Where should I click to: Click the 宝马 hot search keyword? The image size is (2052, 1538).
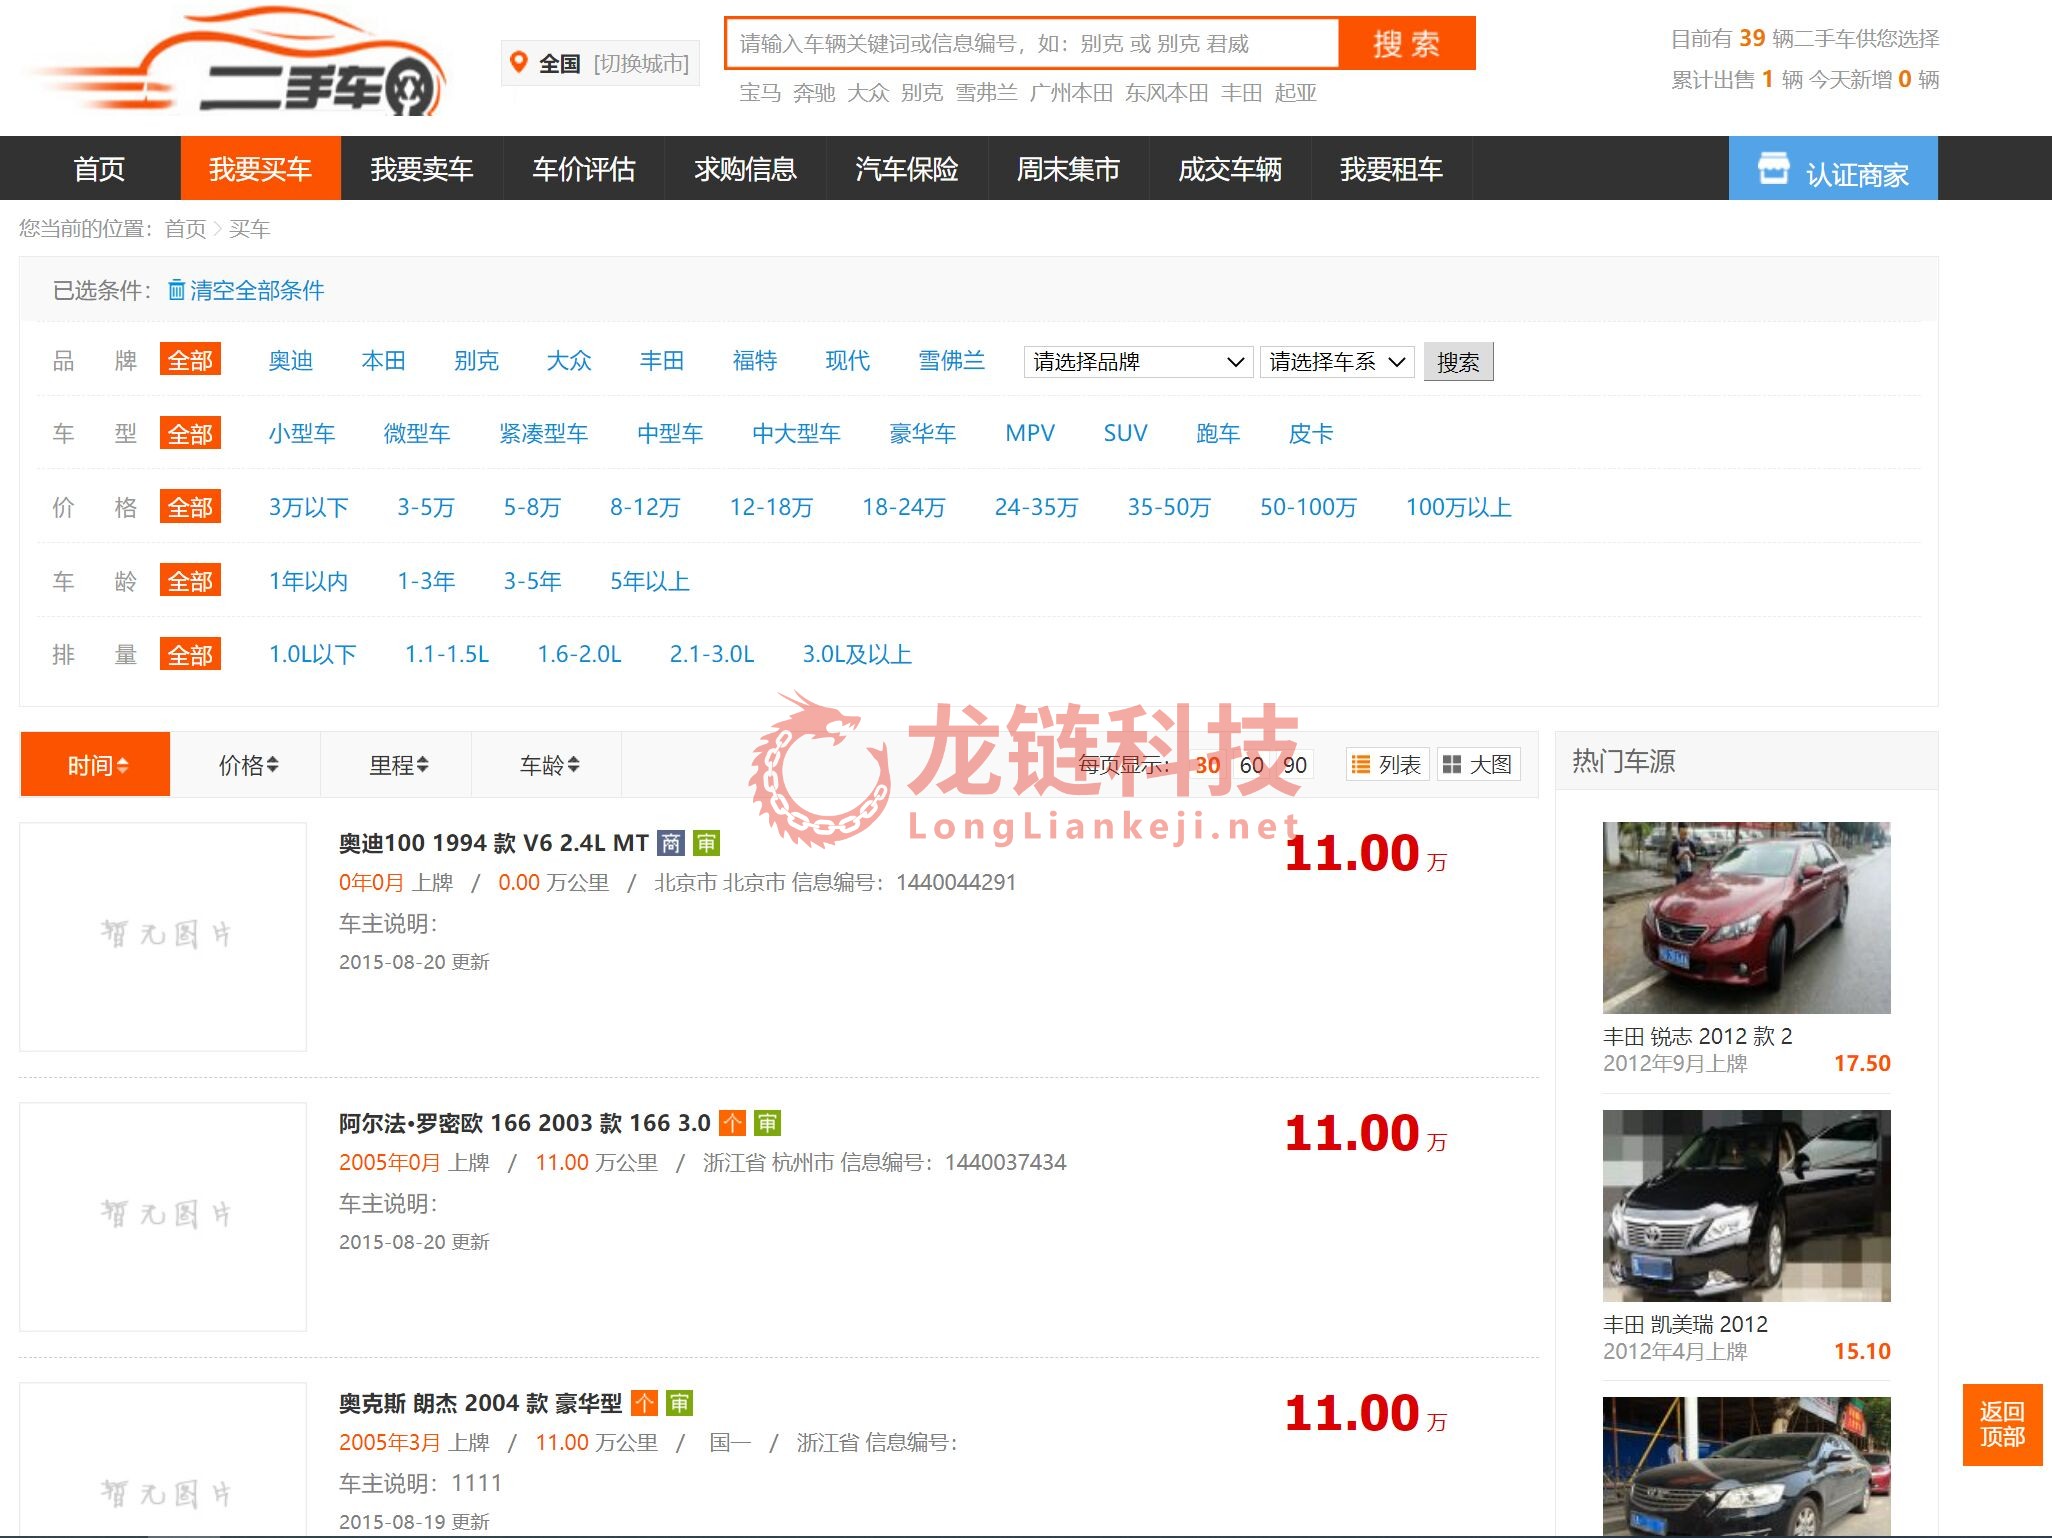(x=760, y=93)
